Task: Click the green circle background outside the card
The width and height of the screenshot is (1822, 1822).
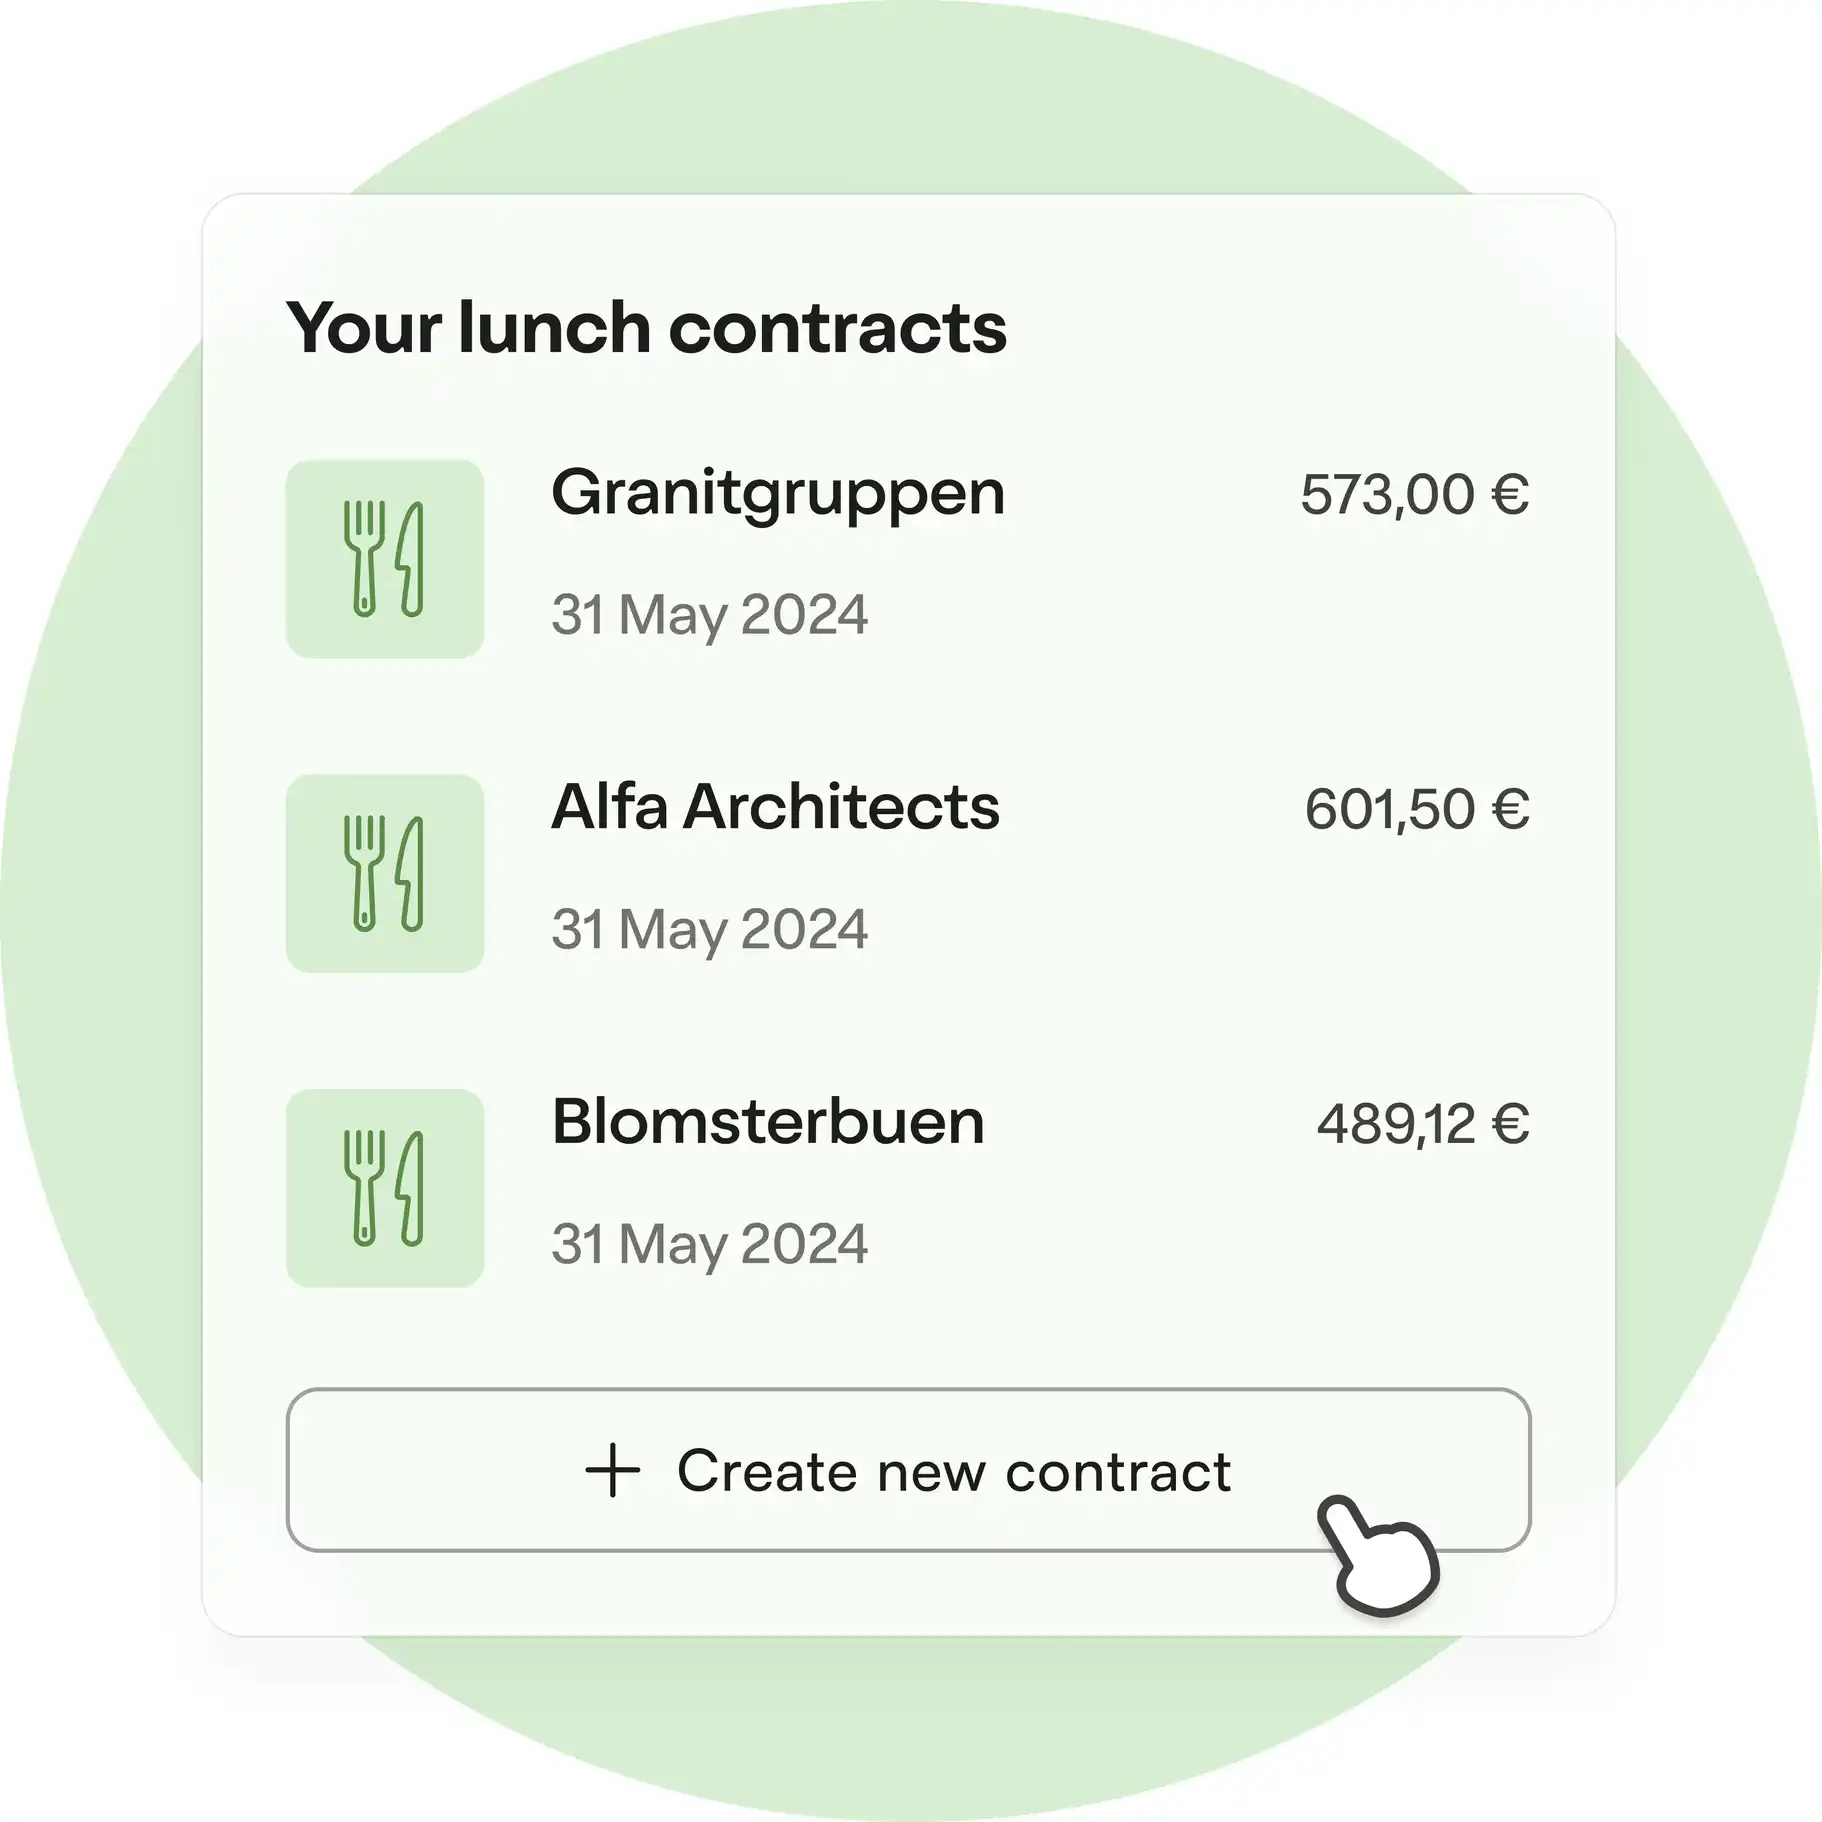Action: [x=100, y=900]
